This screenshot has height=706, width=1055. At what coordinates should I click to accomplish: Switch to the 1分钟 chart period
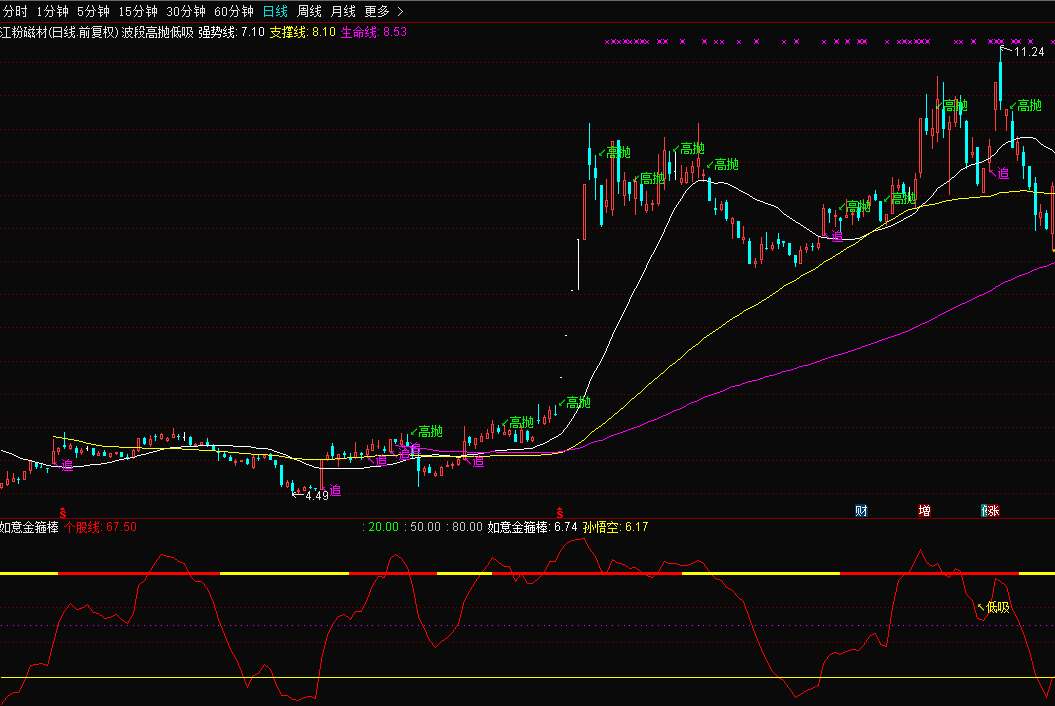(x=52, y=11)
